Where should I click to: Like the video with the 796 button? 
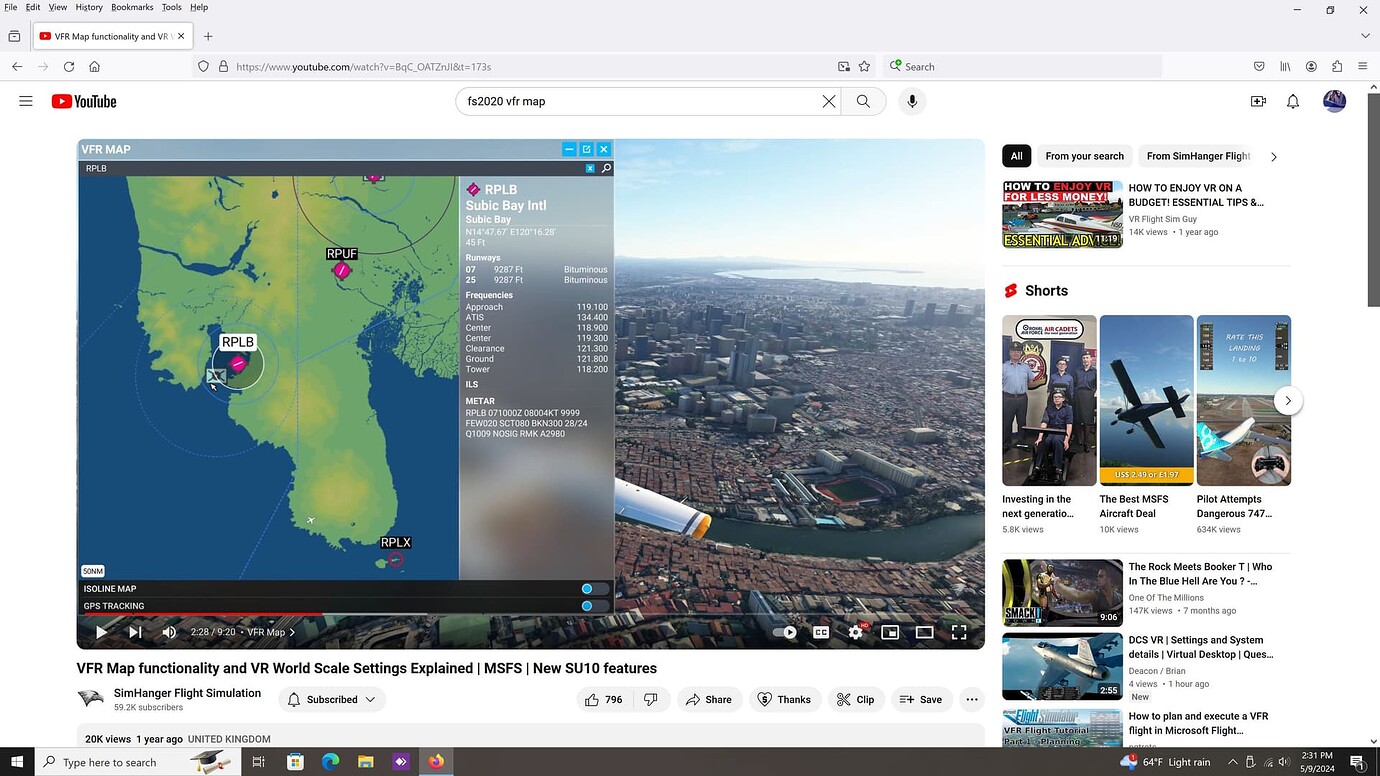602,699
